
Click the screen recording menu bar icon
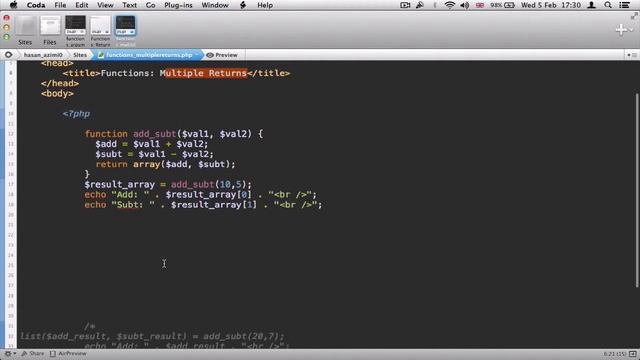405,5
